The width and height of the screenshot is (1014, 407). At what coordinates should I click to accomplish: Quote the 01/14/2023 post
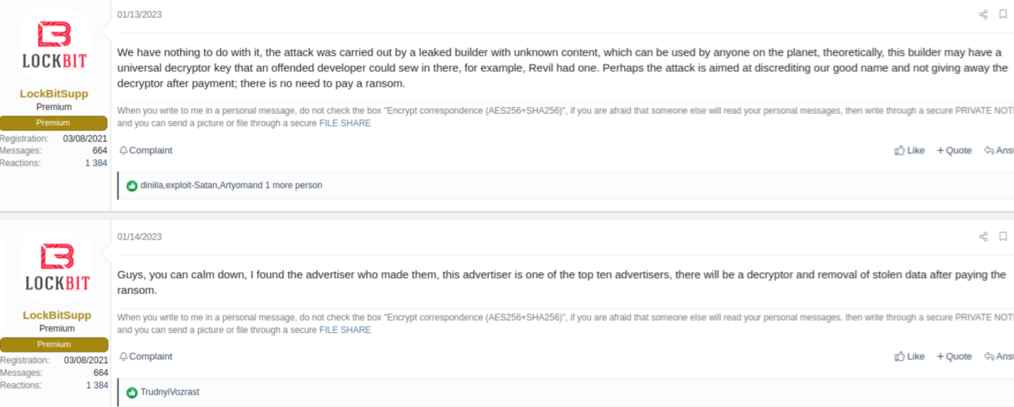(954, 357)
